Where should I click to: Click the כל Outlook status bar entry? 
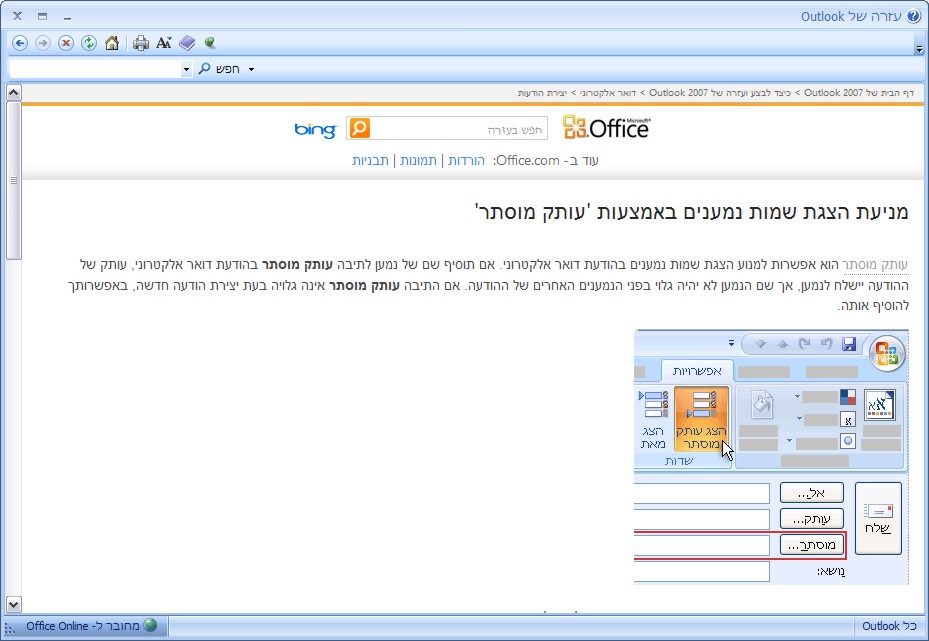(888, 626)
